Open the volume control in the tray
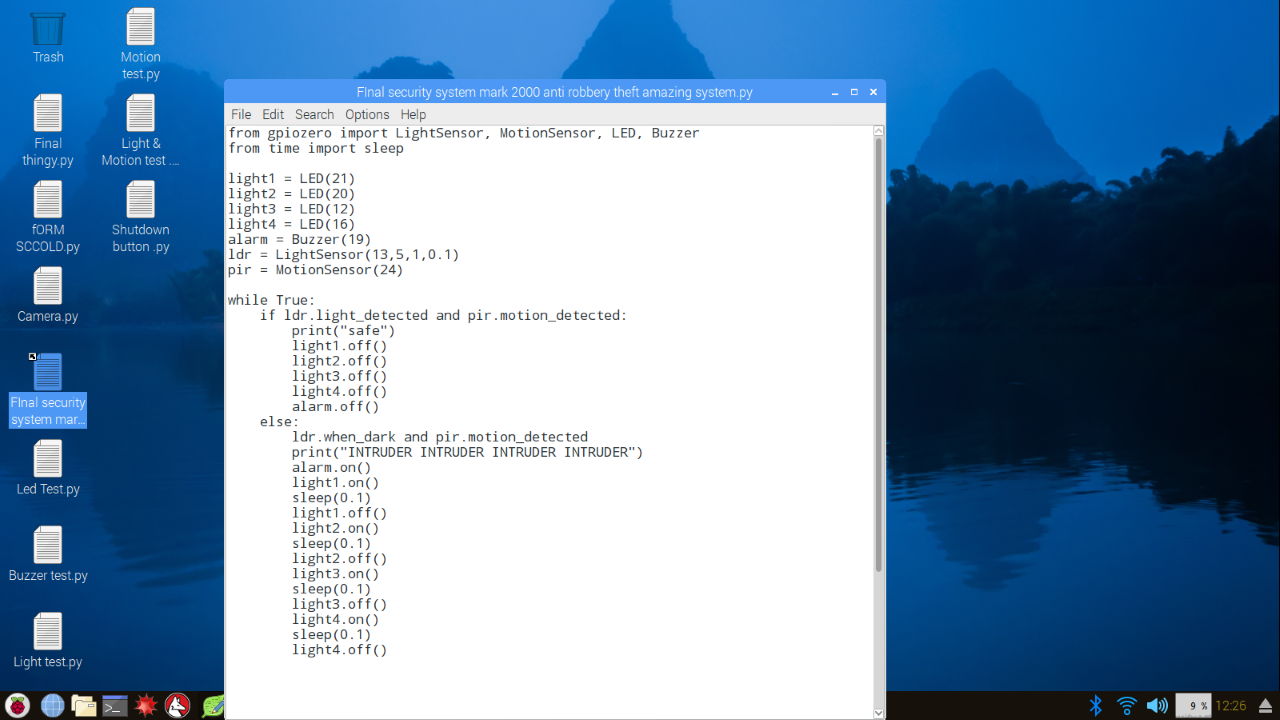 1157,705
